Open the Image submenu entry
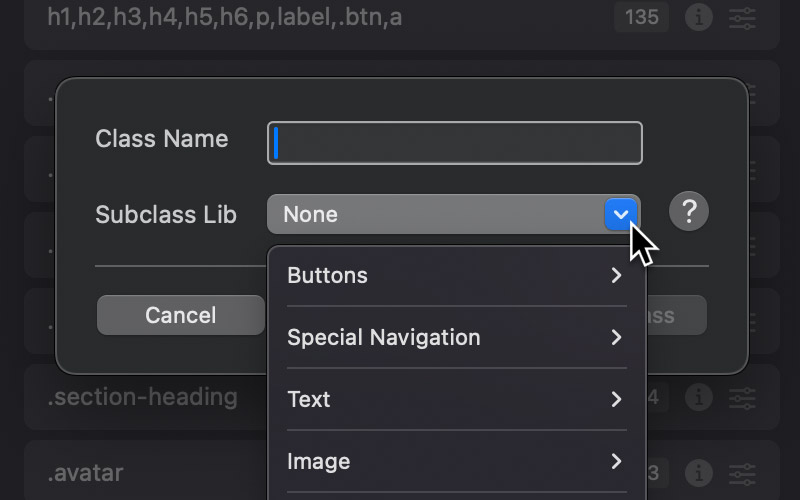This screenshot has width=800, height=500. [457, 461]
